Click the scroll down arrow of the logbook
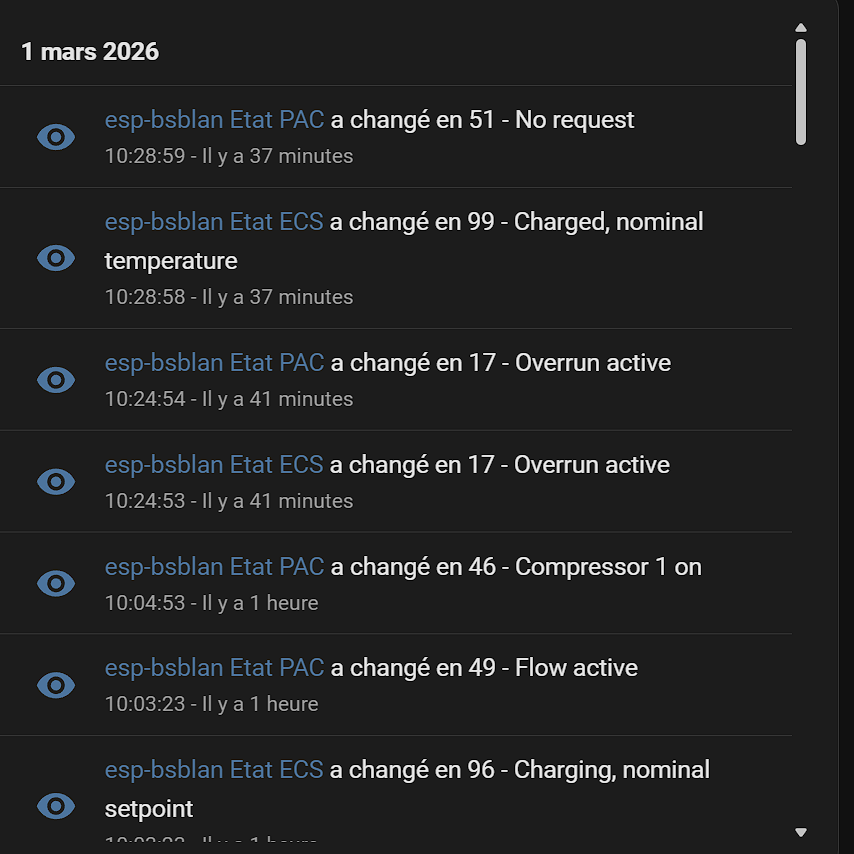 point(801,832)
